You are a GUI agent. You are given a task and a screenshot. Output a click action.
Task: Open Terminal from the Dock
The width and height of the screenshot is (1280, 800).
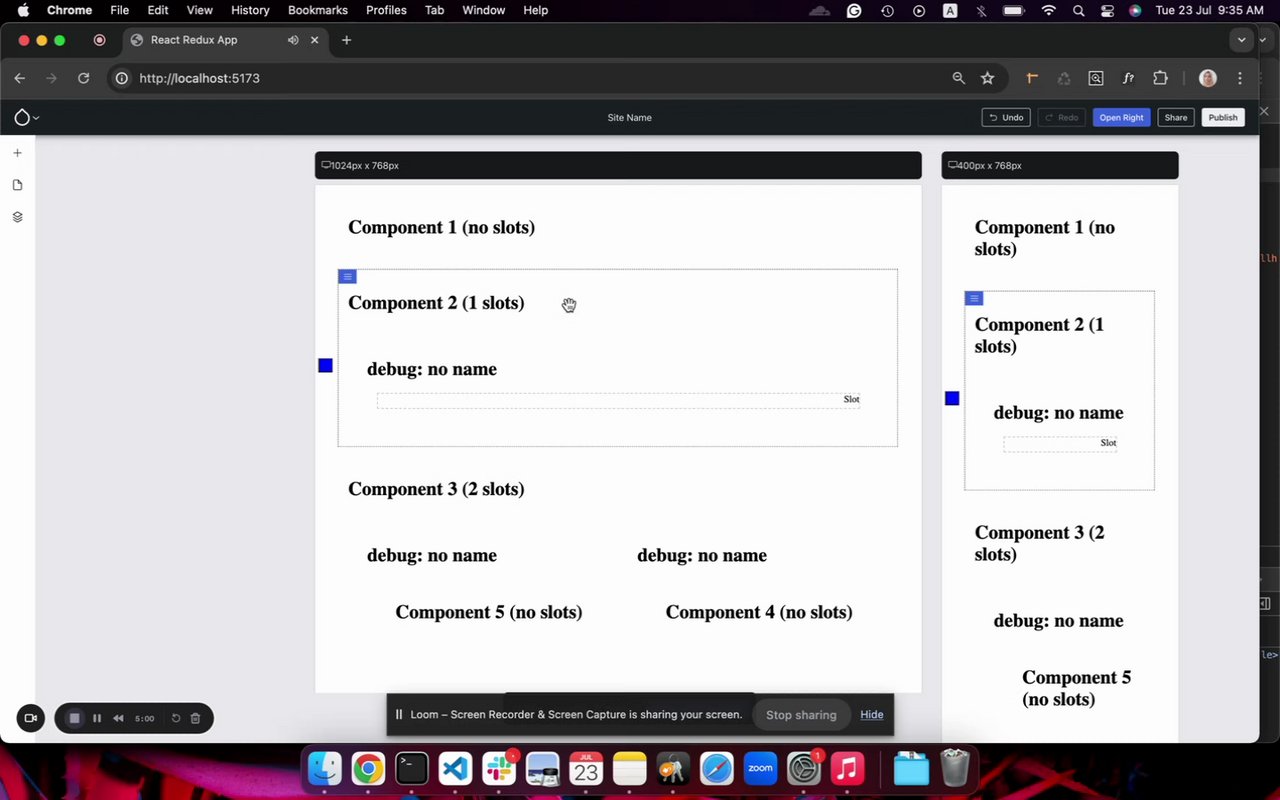(412, 769)
